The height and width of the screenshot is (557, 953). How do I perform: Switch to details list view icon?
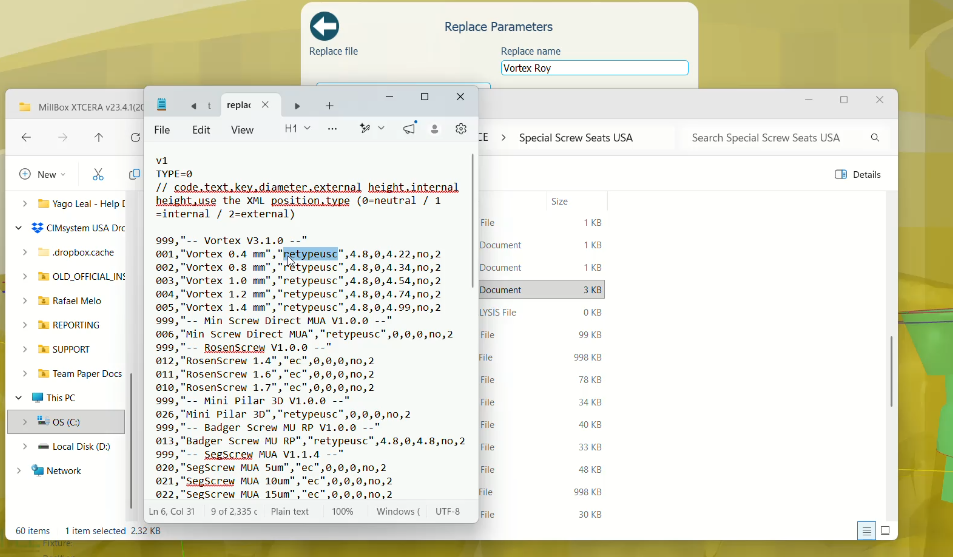point(866,530)
